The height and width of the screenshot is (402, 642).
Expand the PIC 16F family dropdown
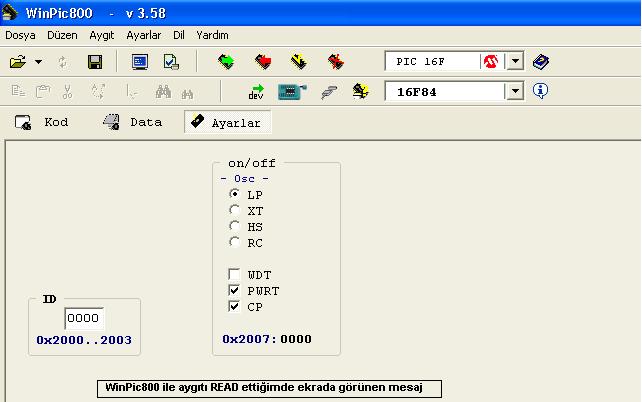click(x=515, y=62)
